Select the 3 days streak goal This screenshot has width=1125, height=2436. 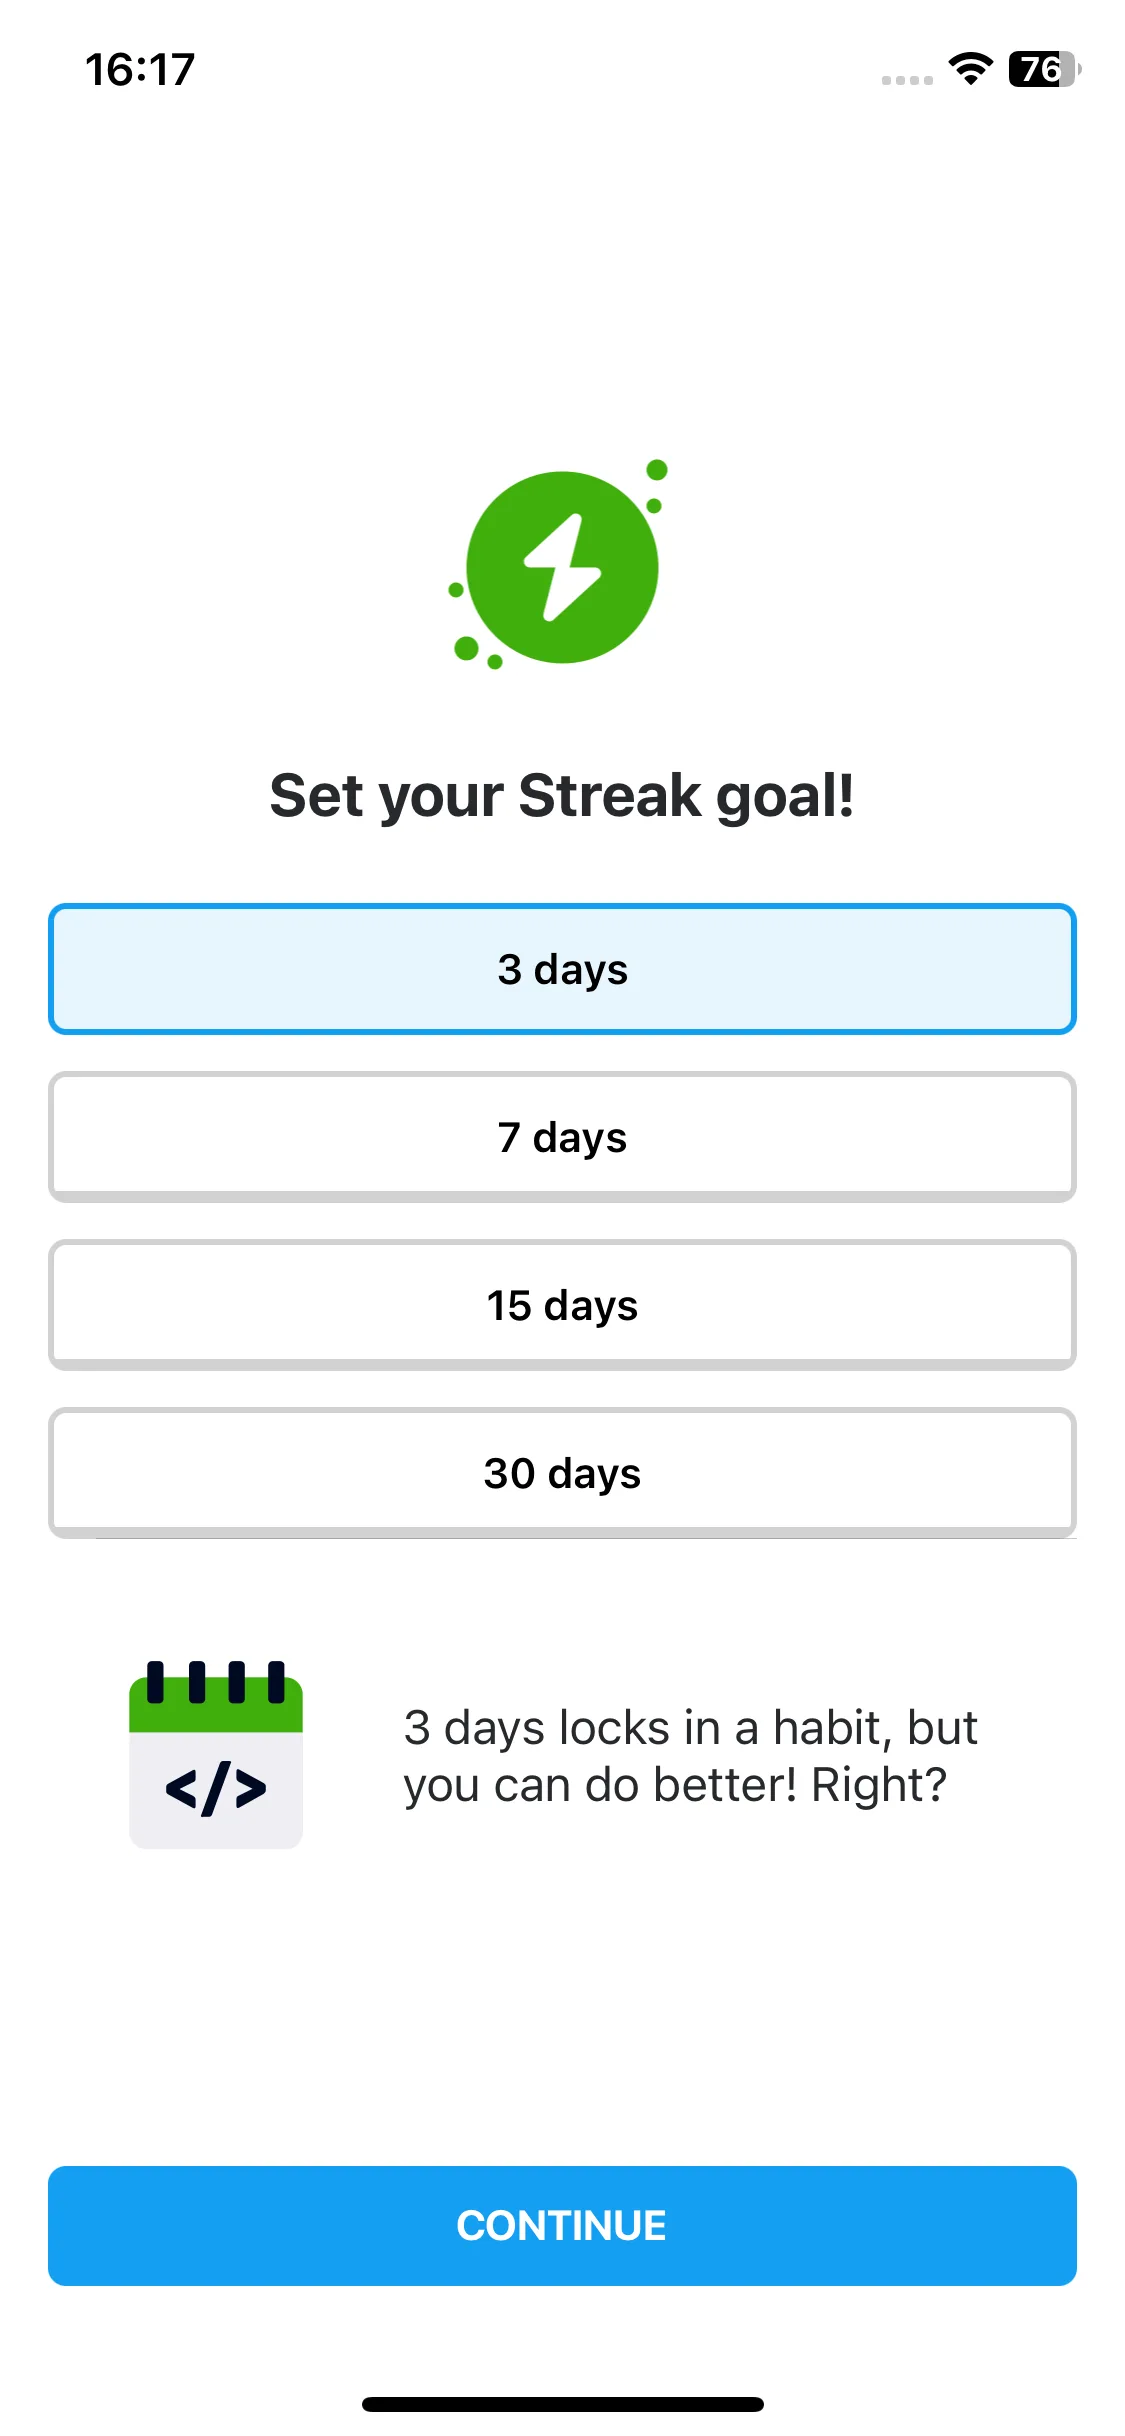562,969
